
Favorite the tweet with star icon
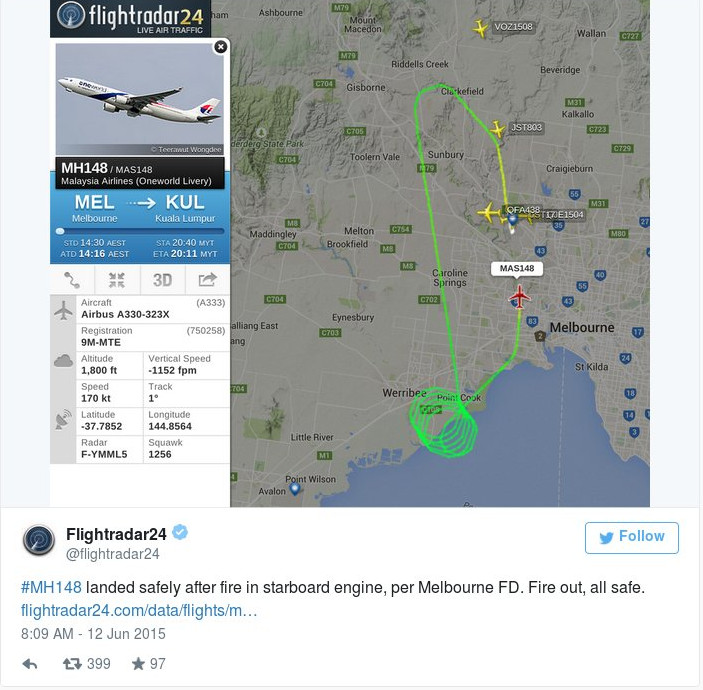click(x=138, y=663)
